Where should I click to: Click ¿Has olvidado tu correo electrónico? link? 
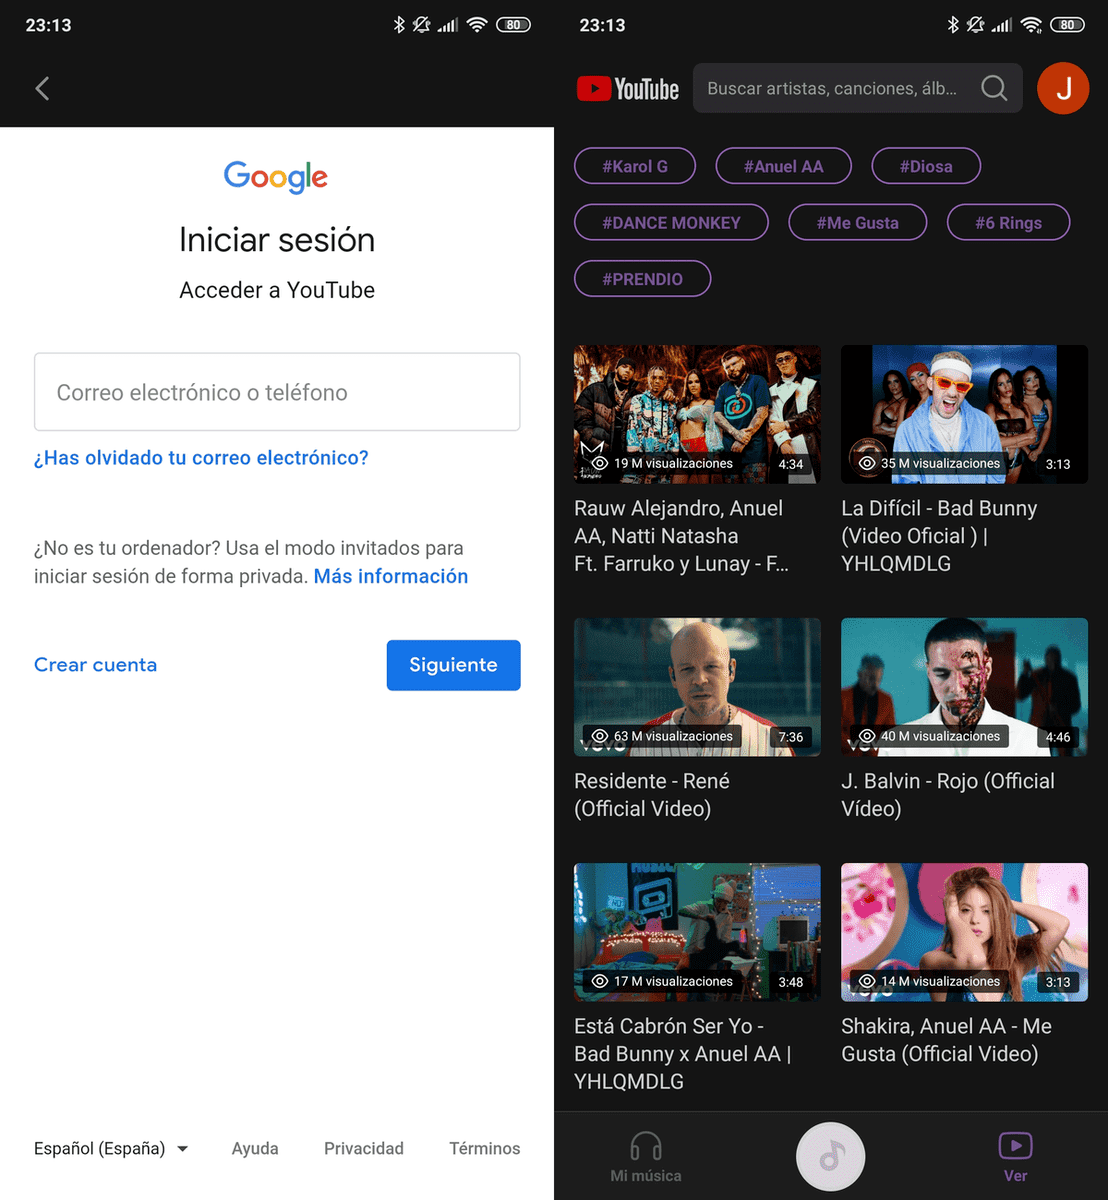click(x=201, y=458)
